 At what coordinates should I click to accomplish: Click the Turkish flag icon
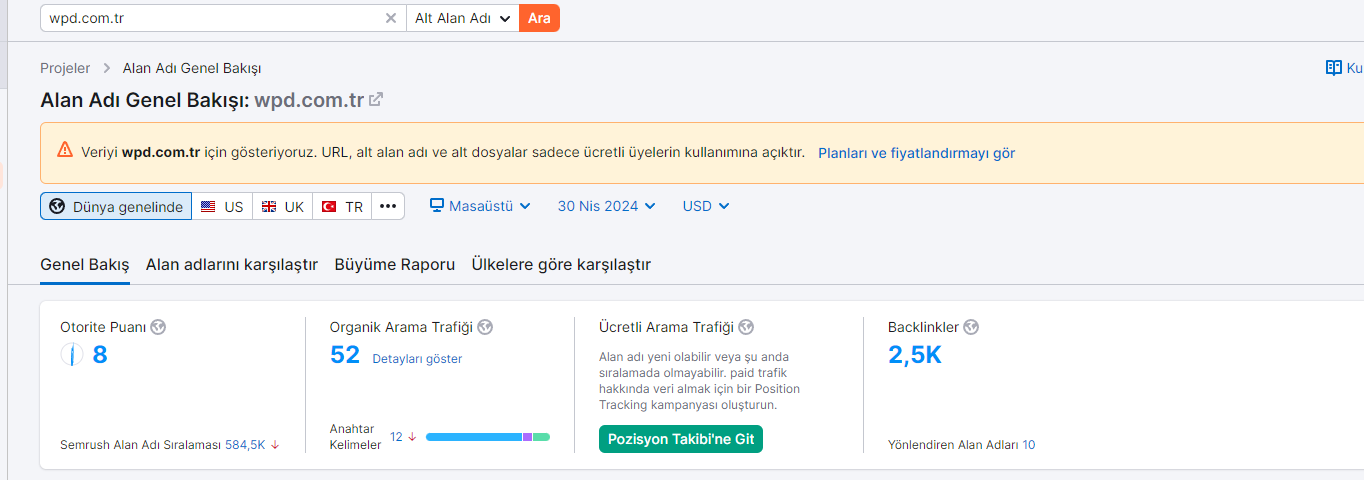(x=329, y=207)
